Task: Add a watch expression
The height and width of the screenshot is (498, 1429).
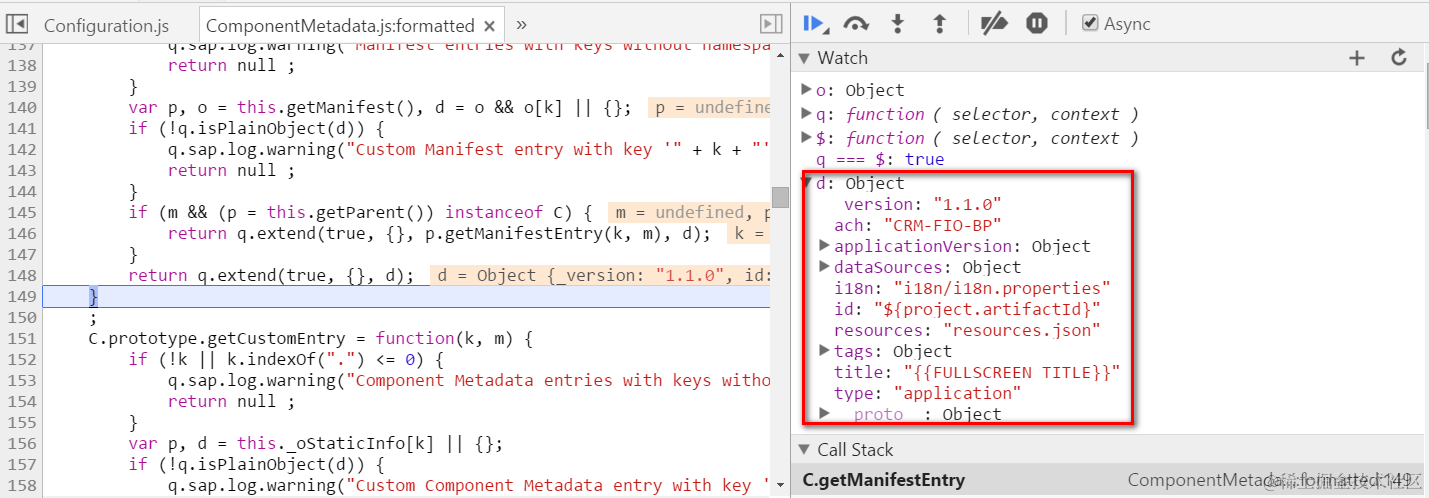Action: pos(1357,58)
